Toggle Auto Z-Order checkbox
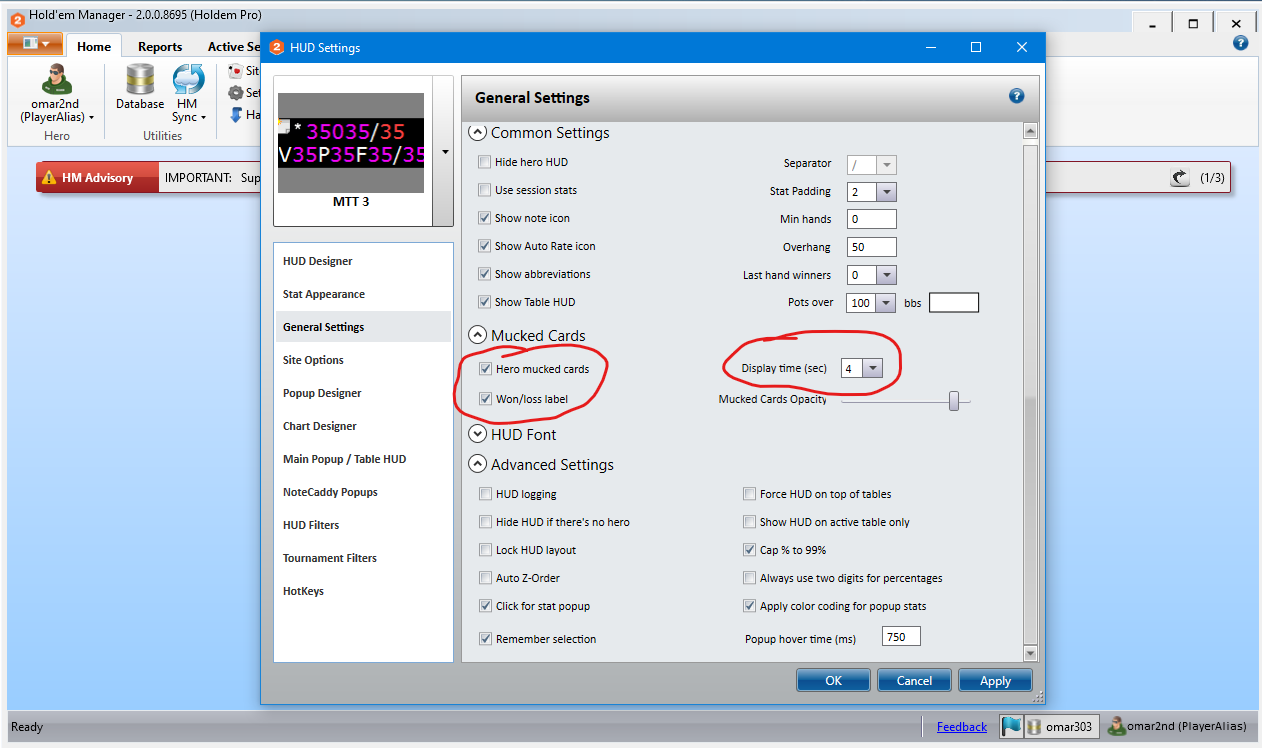This screenshot has height=748, width=1262. (x=486, y=578)
